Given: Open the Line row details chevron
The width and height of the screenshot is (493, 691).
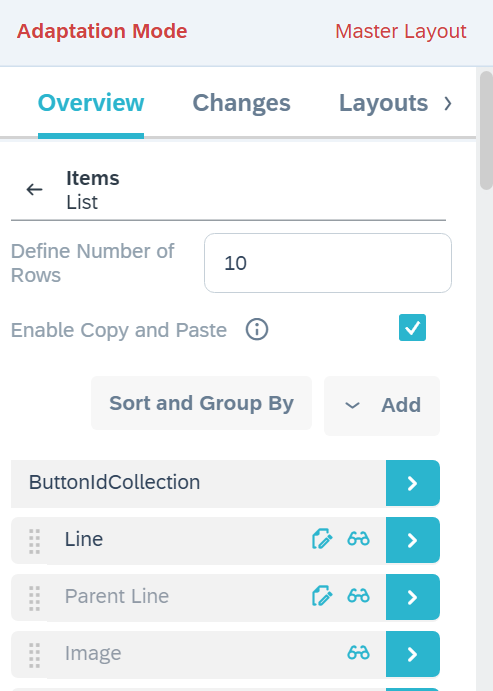Looking at the screenshot, I should (413, 540).
